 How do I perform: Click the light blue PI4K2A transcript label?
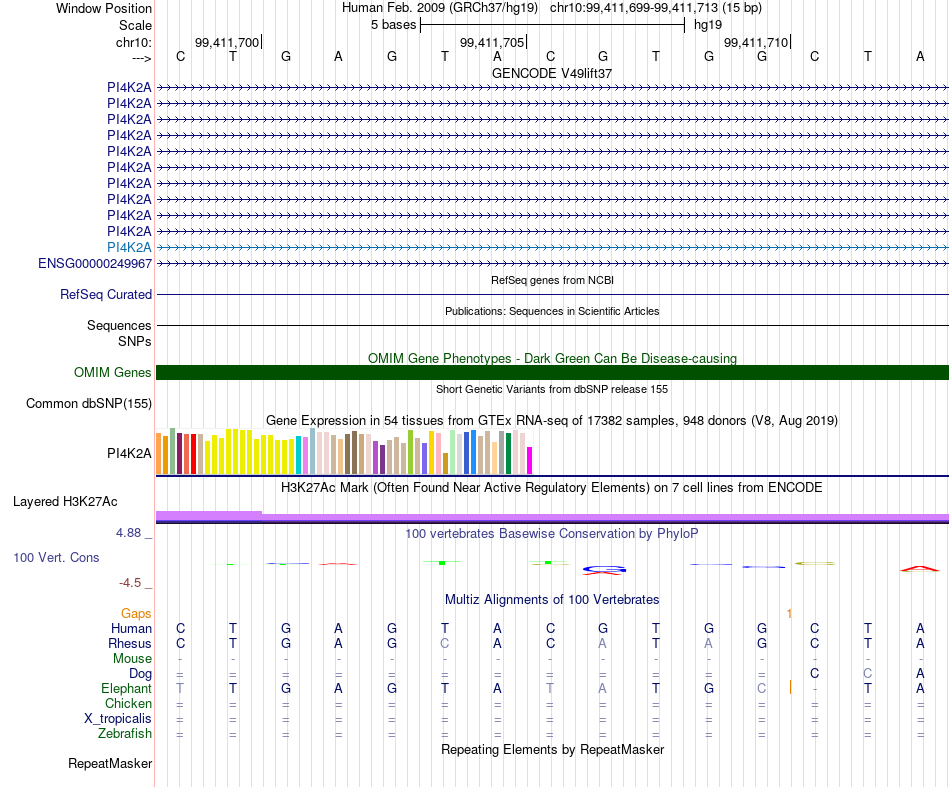[129, 247]
